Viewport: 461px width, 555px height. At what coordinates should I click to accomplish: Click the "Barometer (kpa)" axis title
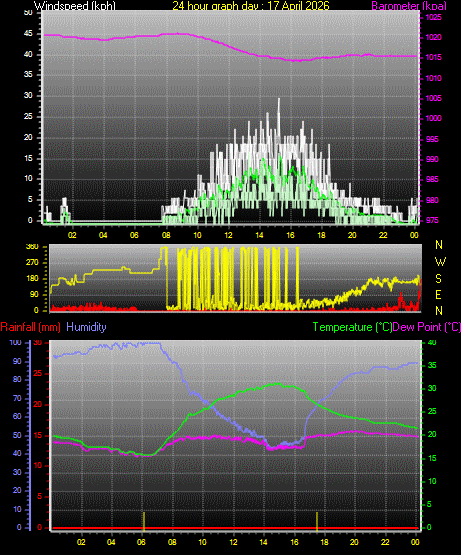[x=409, y=6]
